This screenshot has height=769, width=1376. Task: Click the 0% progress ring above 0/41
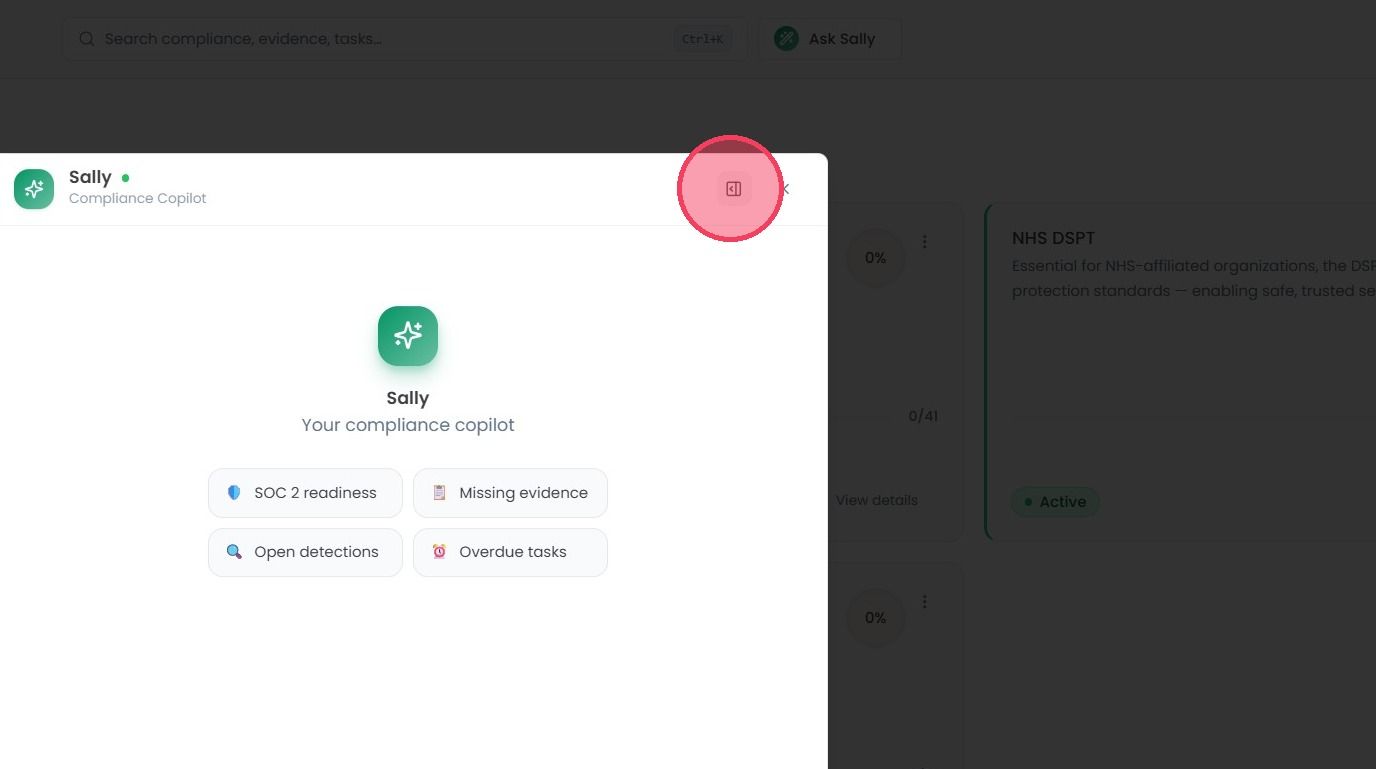(876, 258)
